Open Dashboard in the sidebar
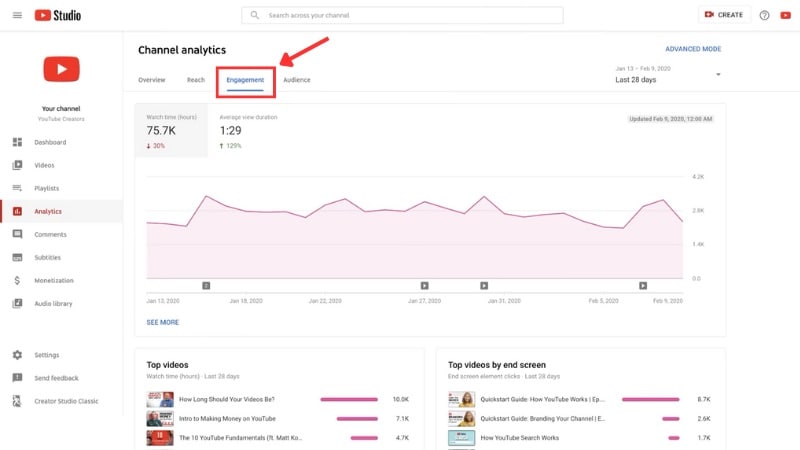This screenshot has width=800, height=450. pos(61,142)
